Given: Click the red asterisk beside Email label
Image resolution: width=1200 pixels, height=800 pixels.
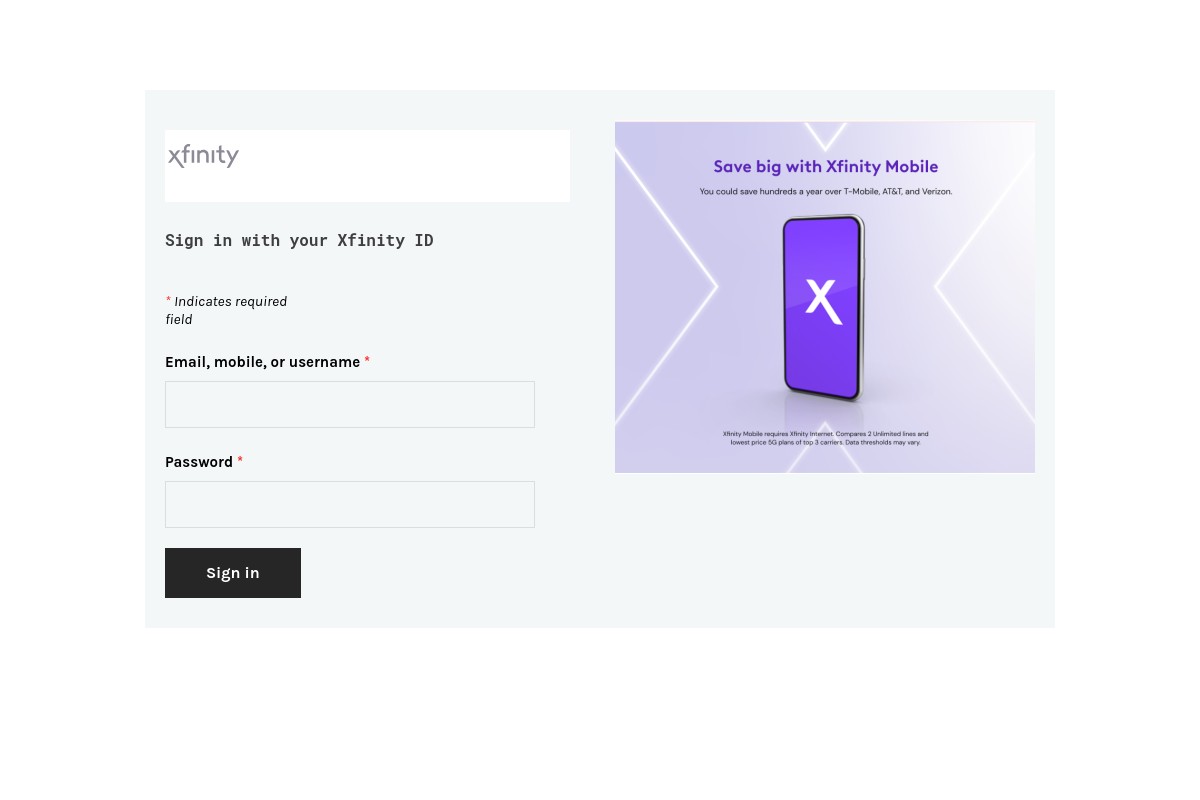Looking at the screenshot, I should tap(367, 361).
